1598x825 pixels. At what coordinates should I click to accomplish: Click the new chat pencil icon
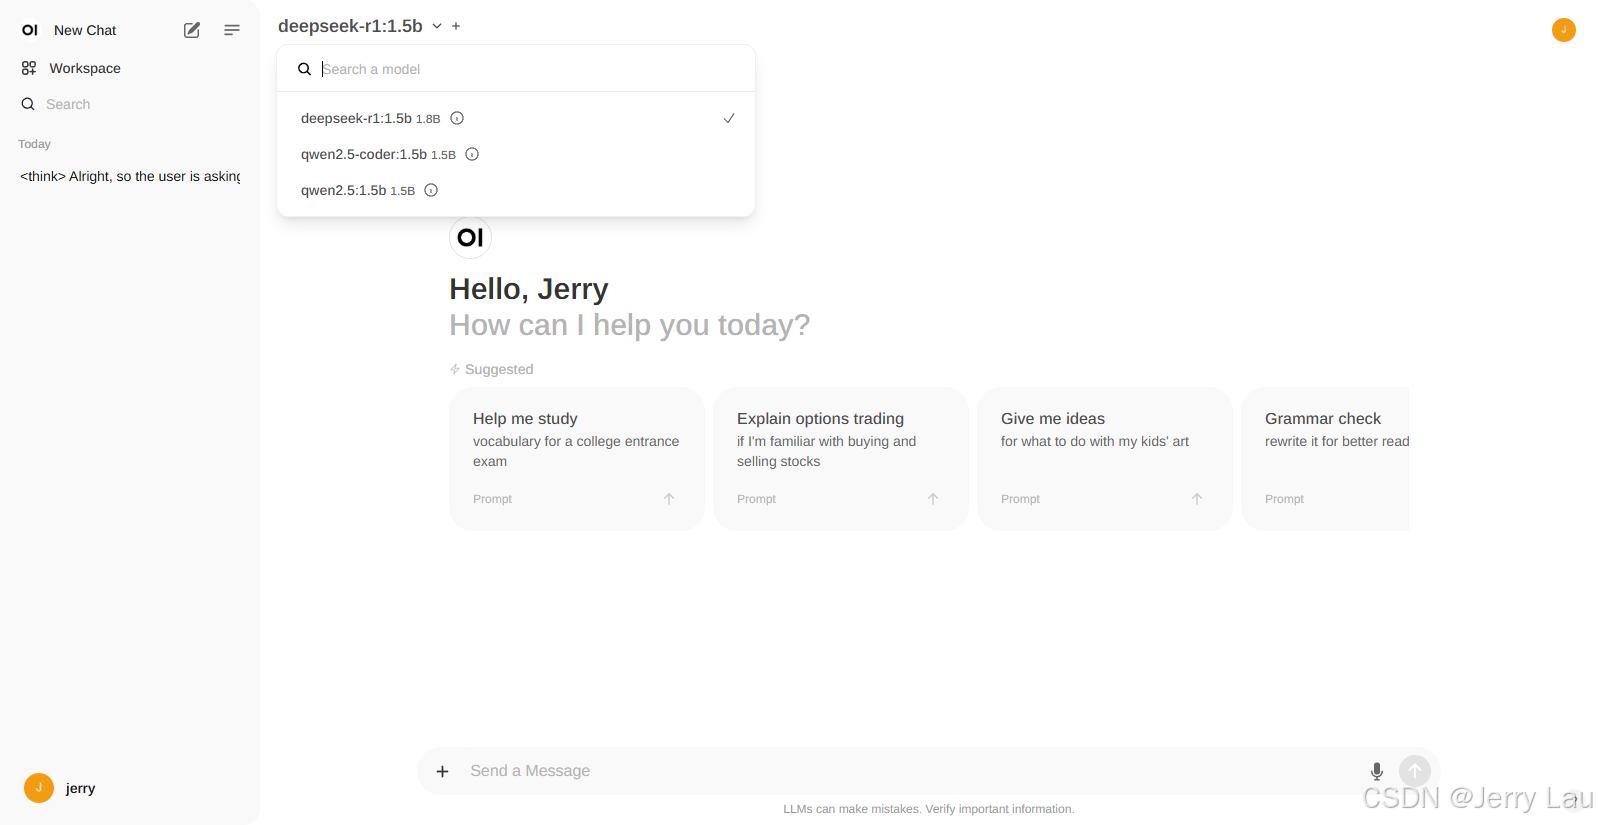192,30
